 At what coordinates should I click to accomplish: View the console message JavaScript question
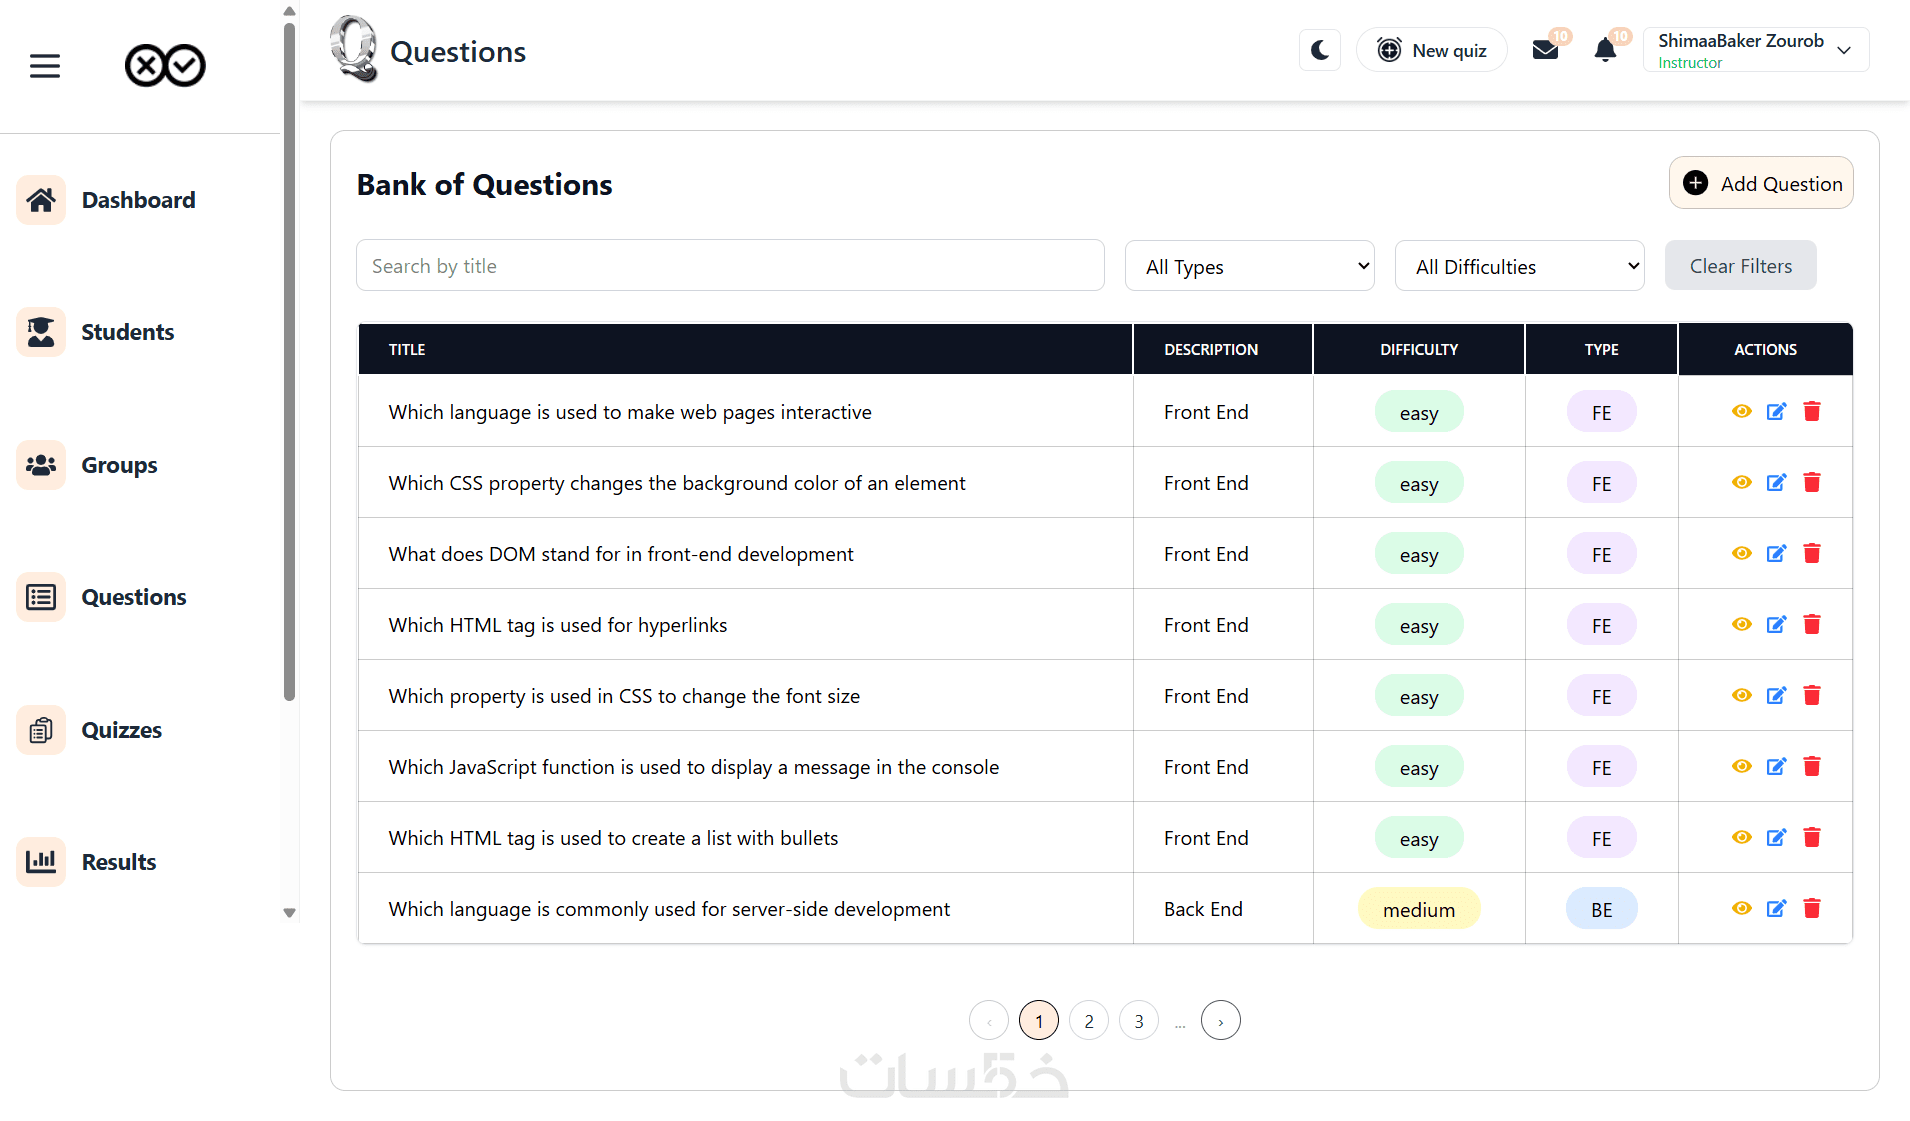[x=1741, y=767]
